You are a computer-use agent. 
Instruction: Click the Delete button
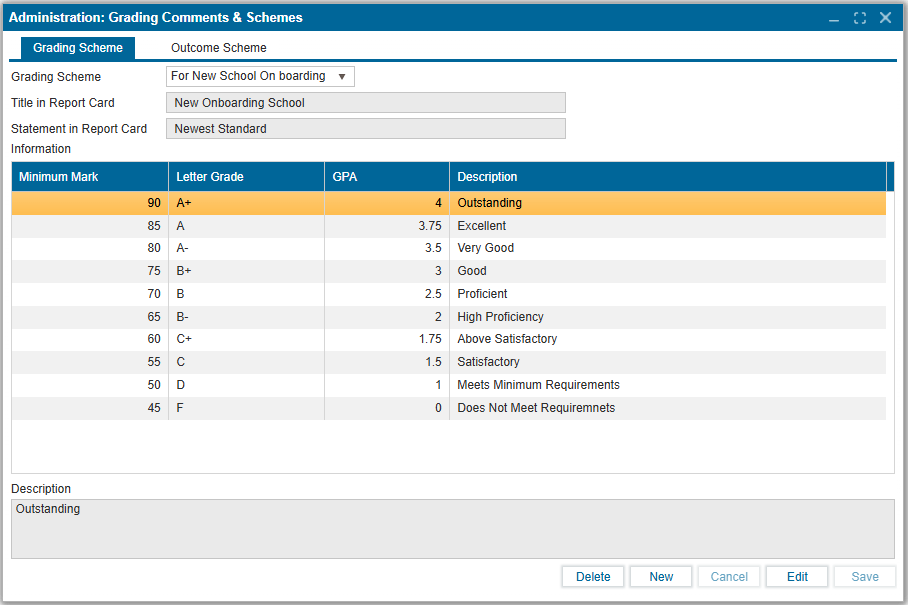(x=593, y=577)
